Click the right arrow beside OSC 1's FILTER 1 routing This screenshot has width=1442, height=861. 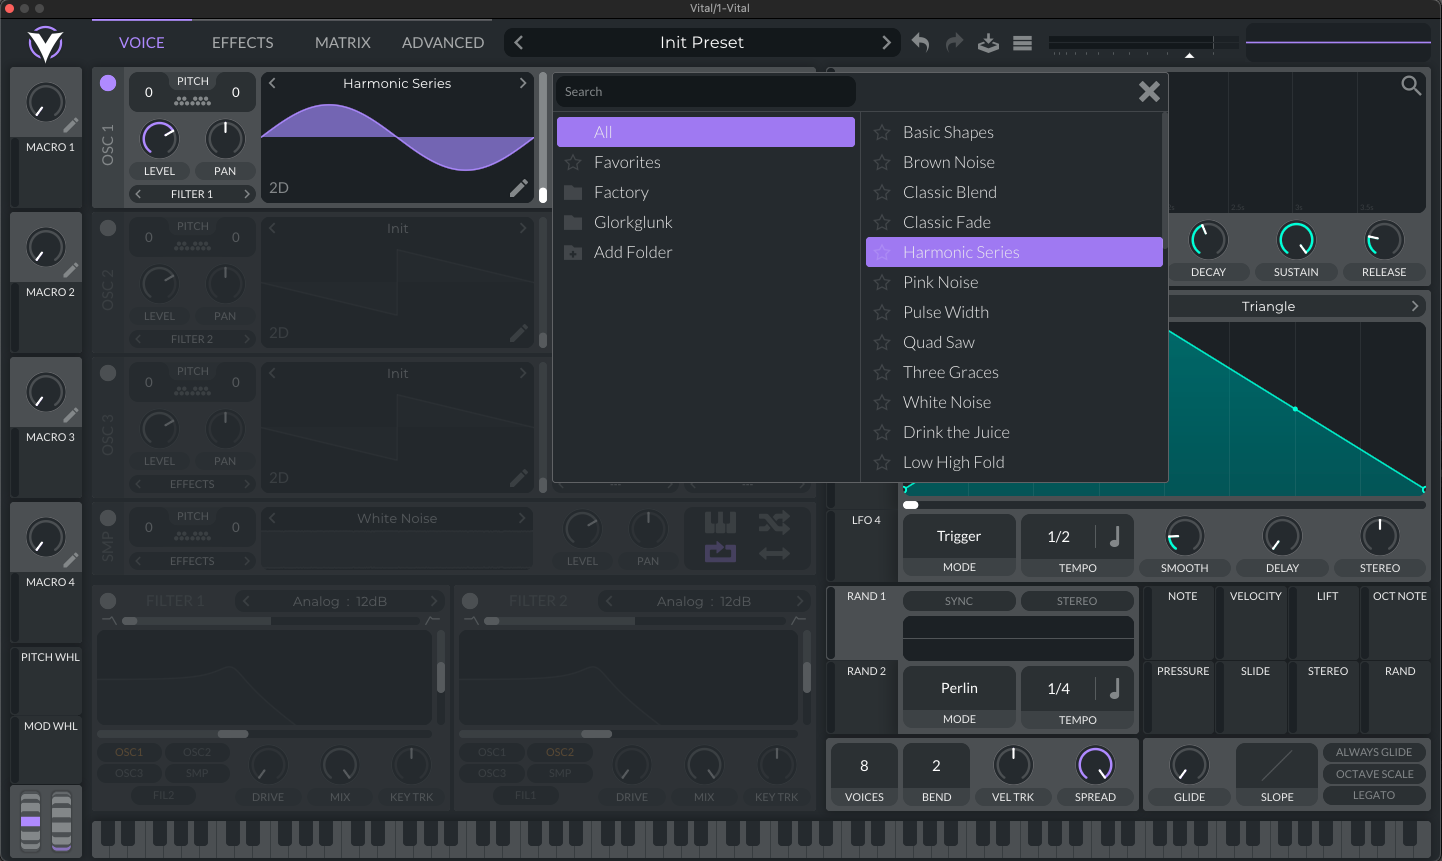coord(246,194)
